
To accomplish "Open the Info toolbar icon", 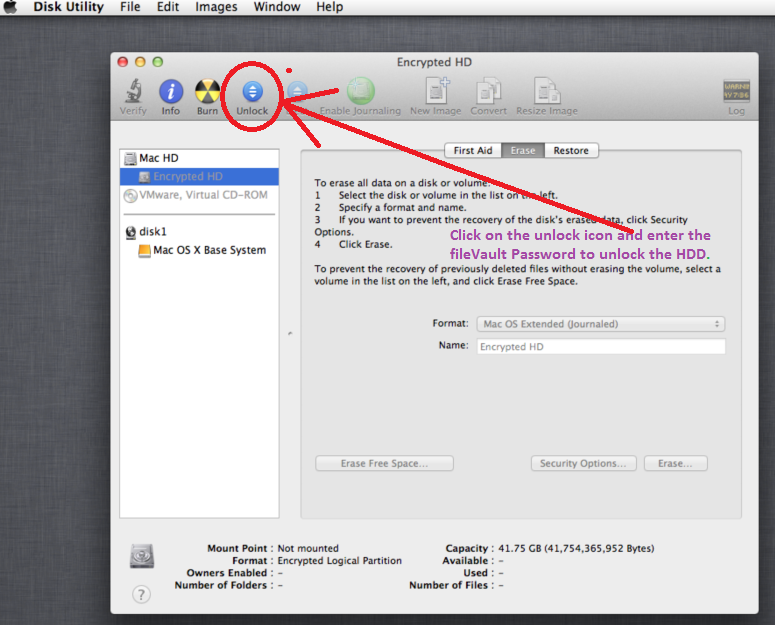I will tap(171, 91).
